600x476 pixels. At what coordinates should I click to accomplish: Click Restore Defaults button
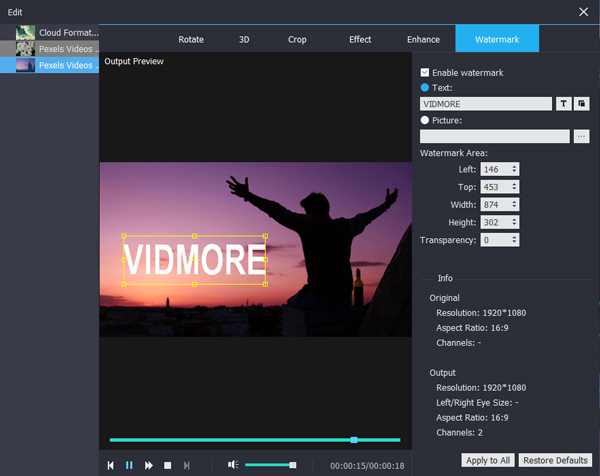555,460
